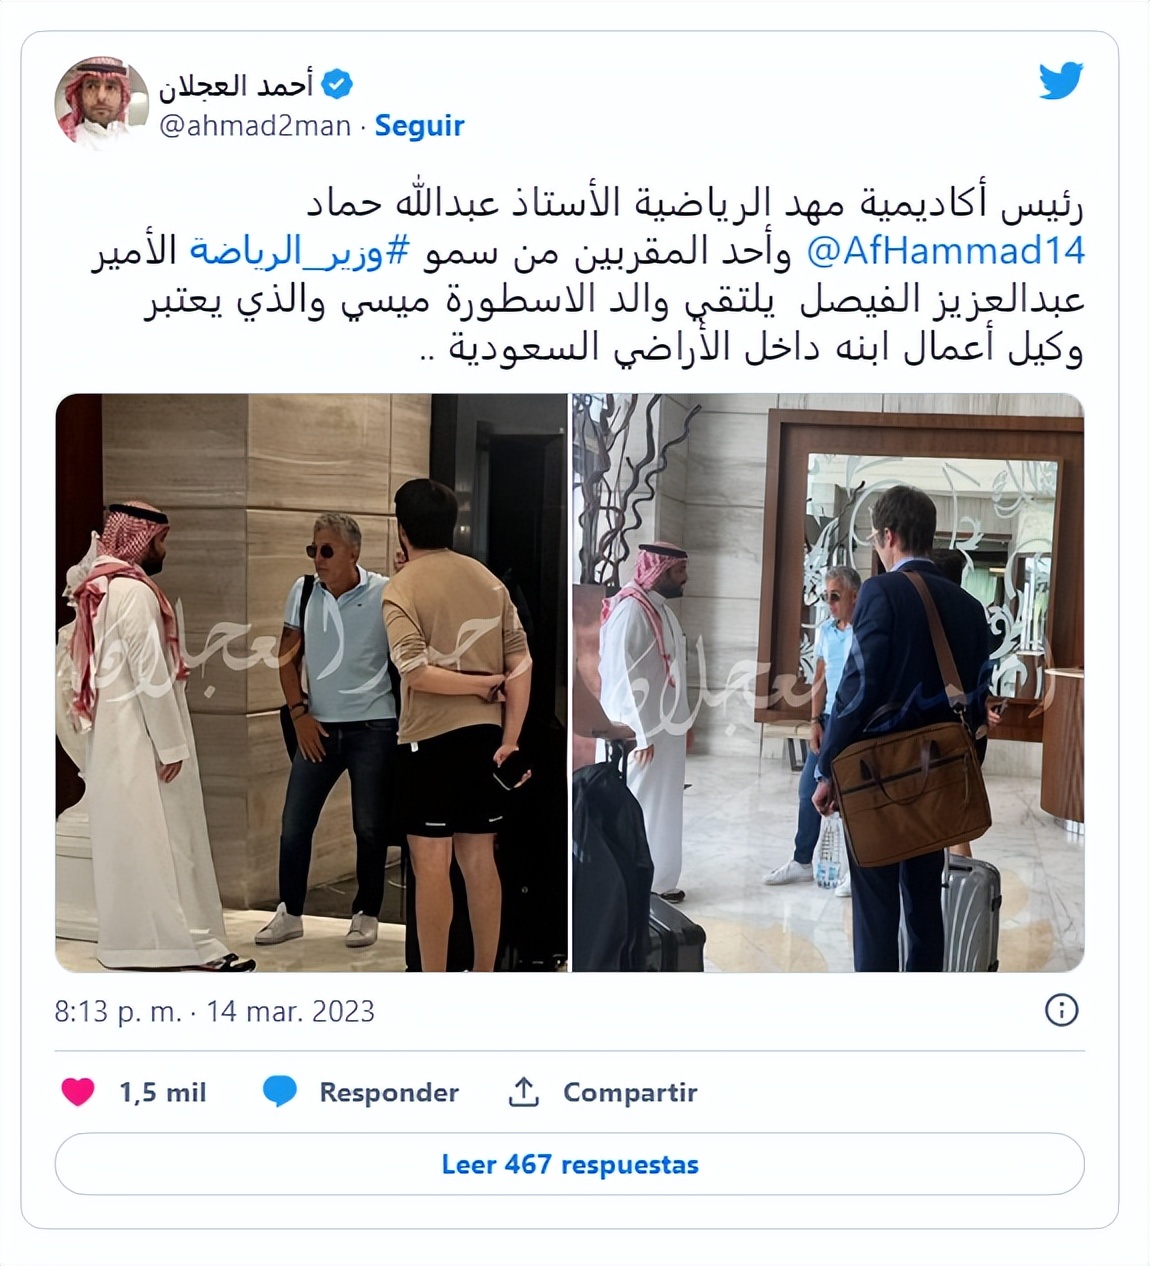Open the left tweet photo
The height and width of the screenshot is (1266, 1150).
click(x=311, y=682)
